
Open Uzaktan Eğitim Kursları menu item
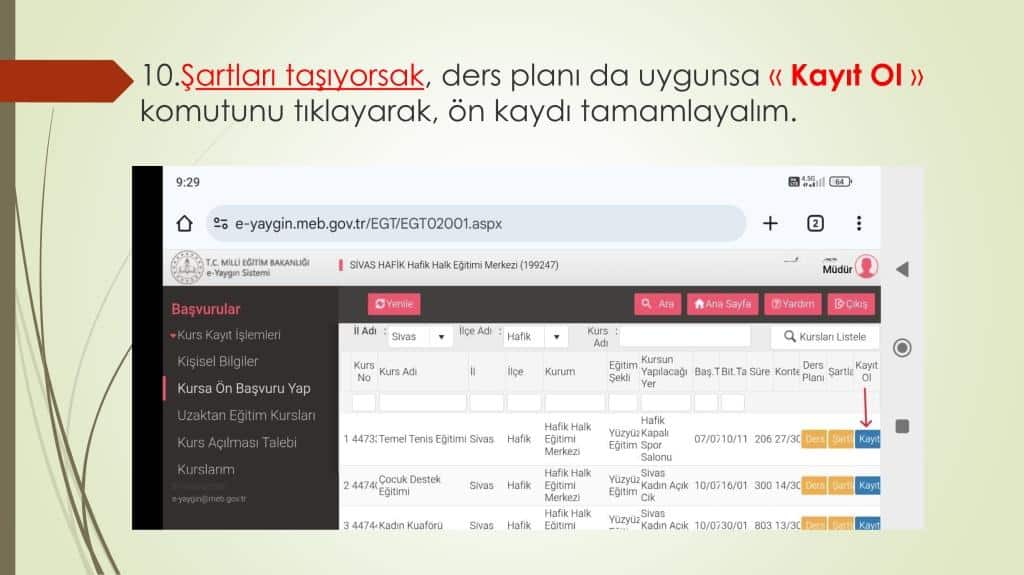point(246,416)
